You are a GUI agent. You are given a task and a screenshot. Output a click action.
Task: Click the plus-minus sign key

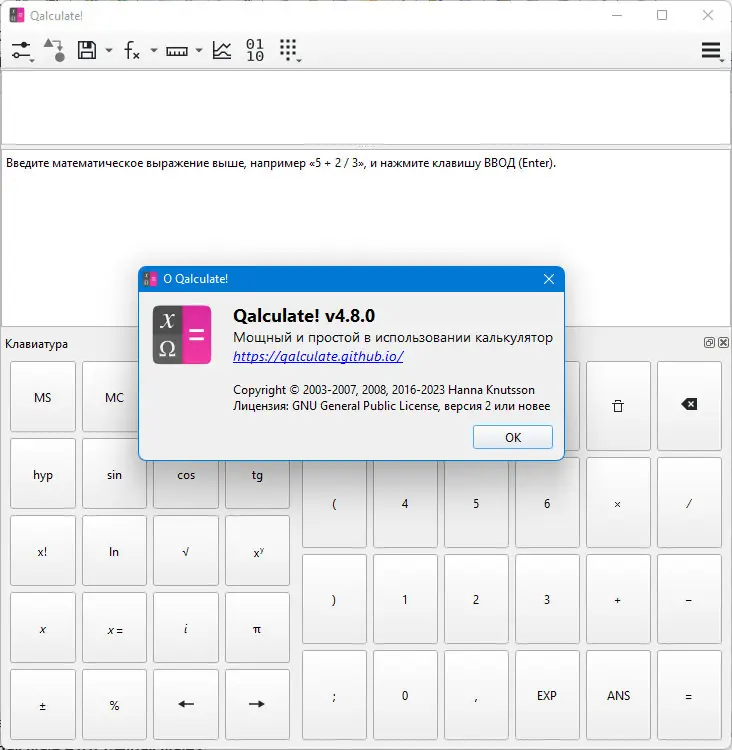click(x=43, y=705)
